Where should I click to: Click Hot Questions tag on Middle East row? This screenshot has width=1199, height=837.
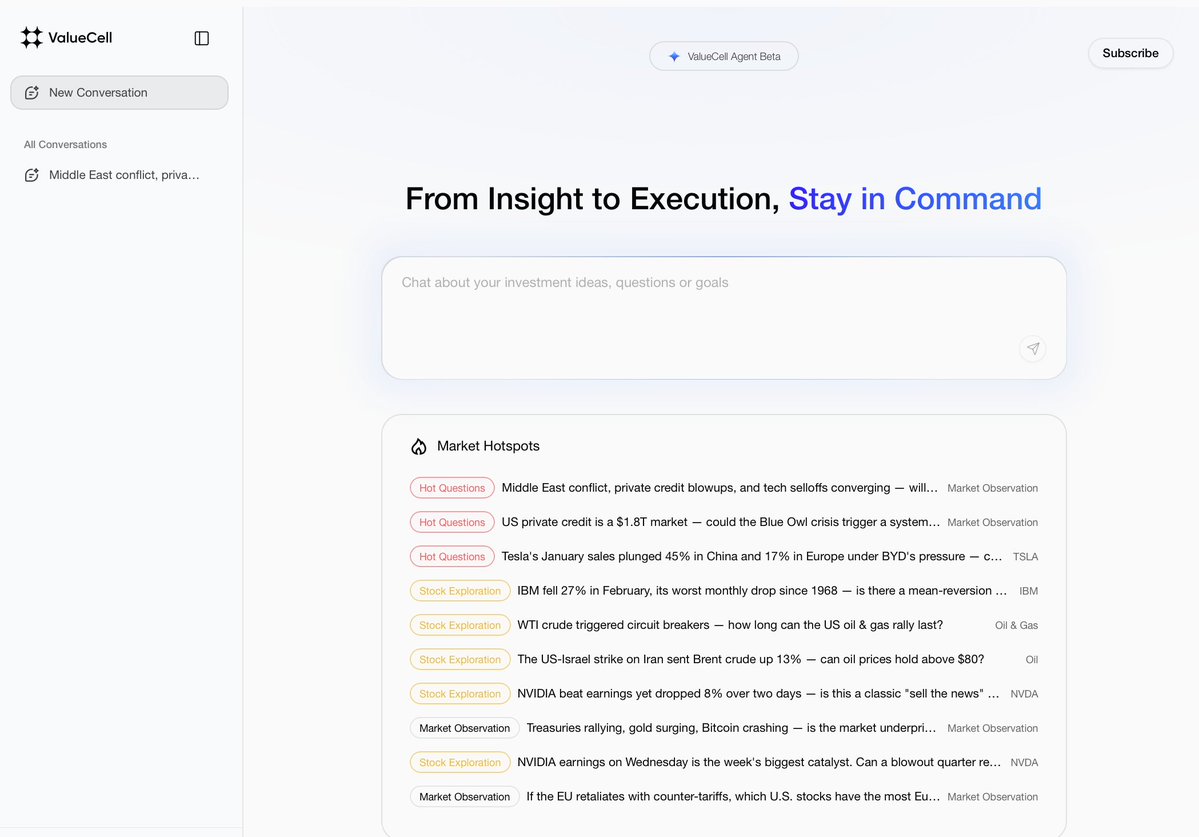coord(452,488)
